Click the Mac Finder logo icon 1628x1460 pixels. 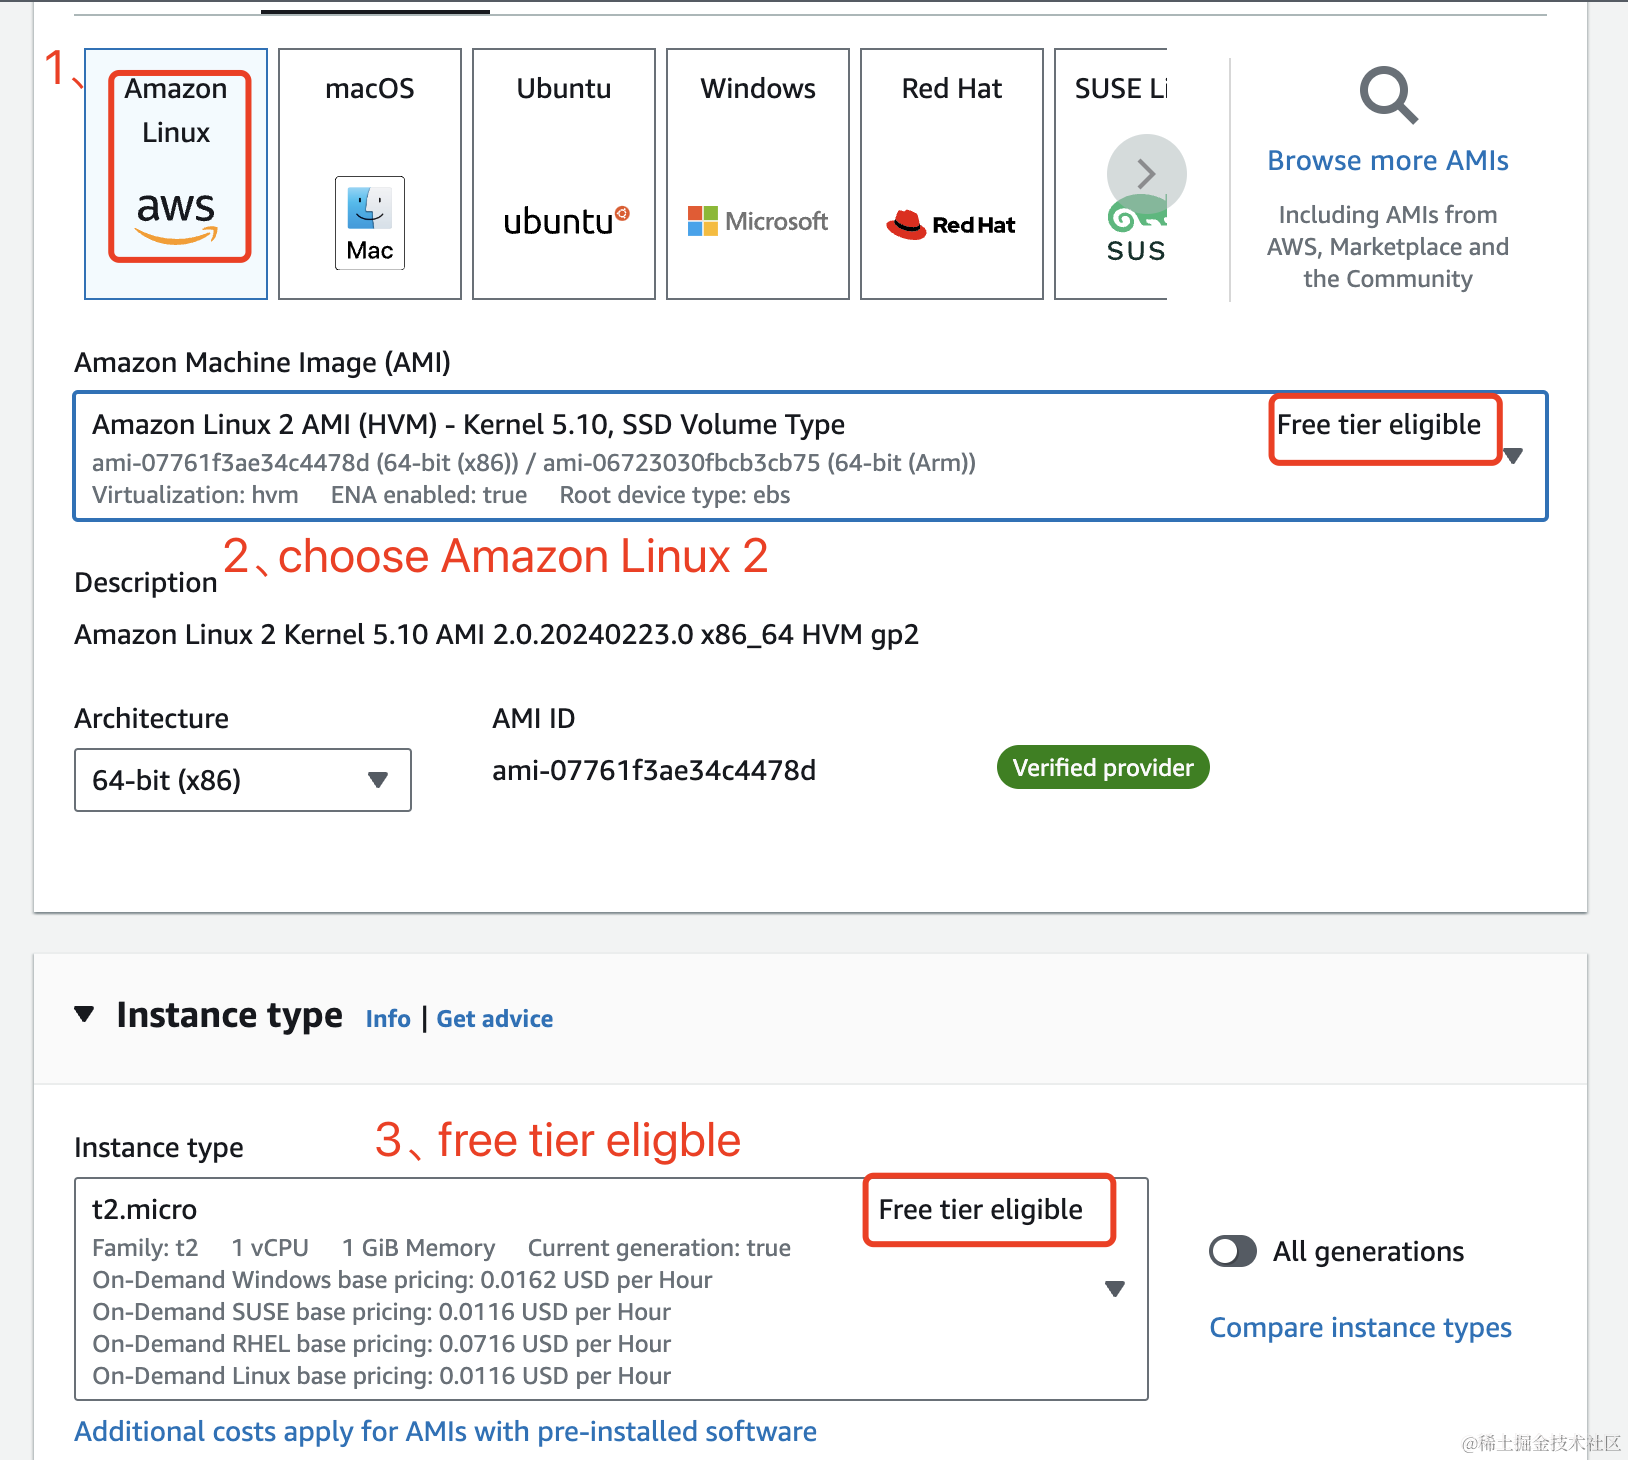click(370, 223)
